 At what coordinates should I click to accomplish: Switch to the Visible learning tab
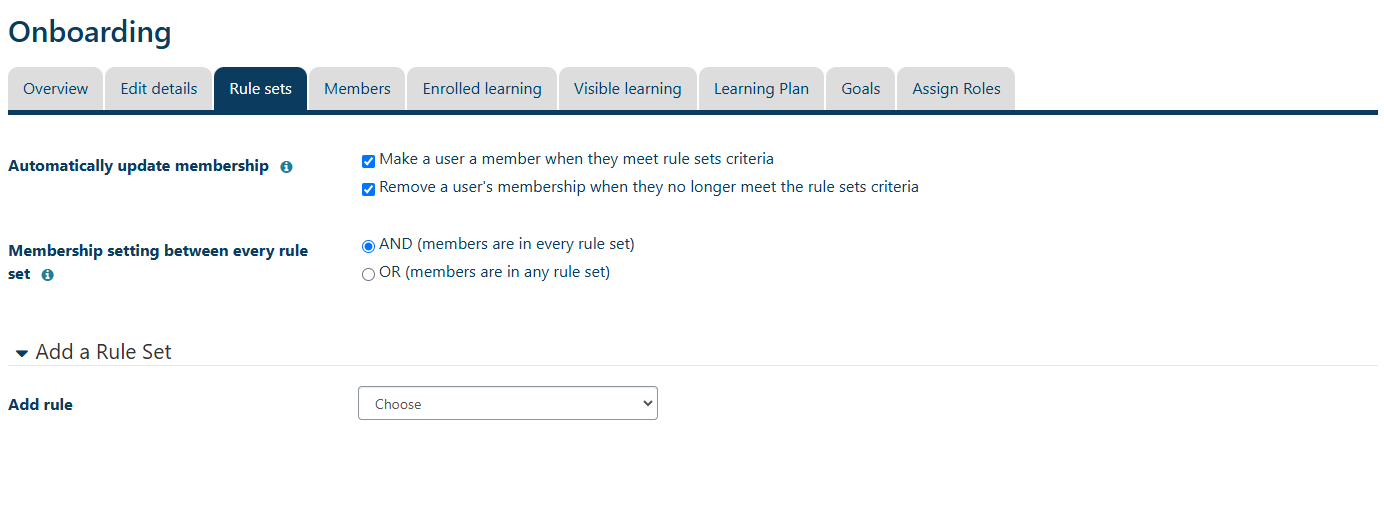pos(627,89)
